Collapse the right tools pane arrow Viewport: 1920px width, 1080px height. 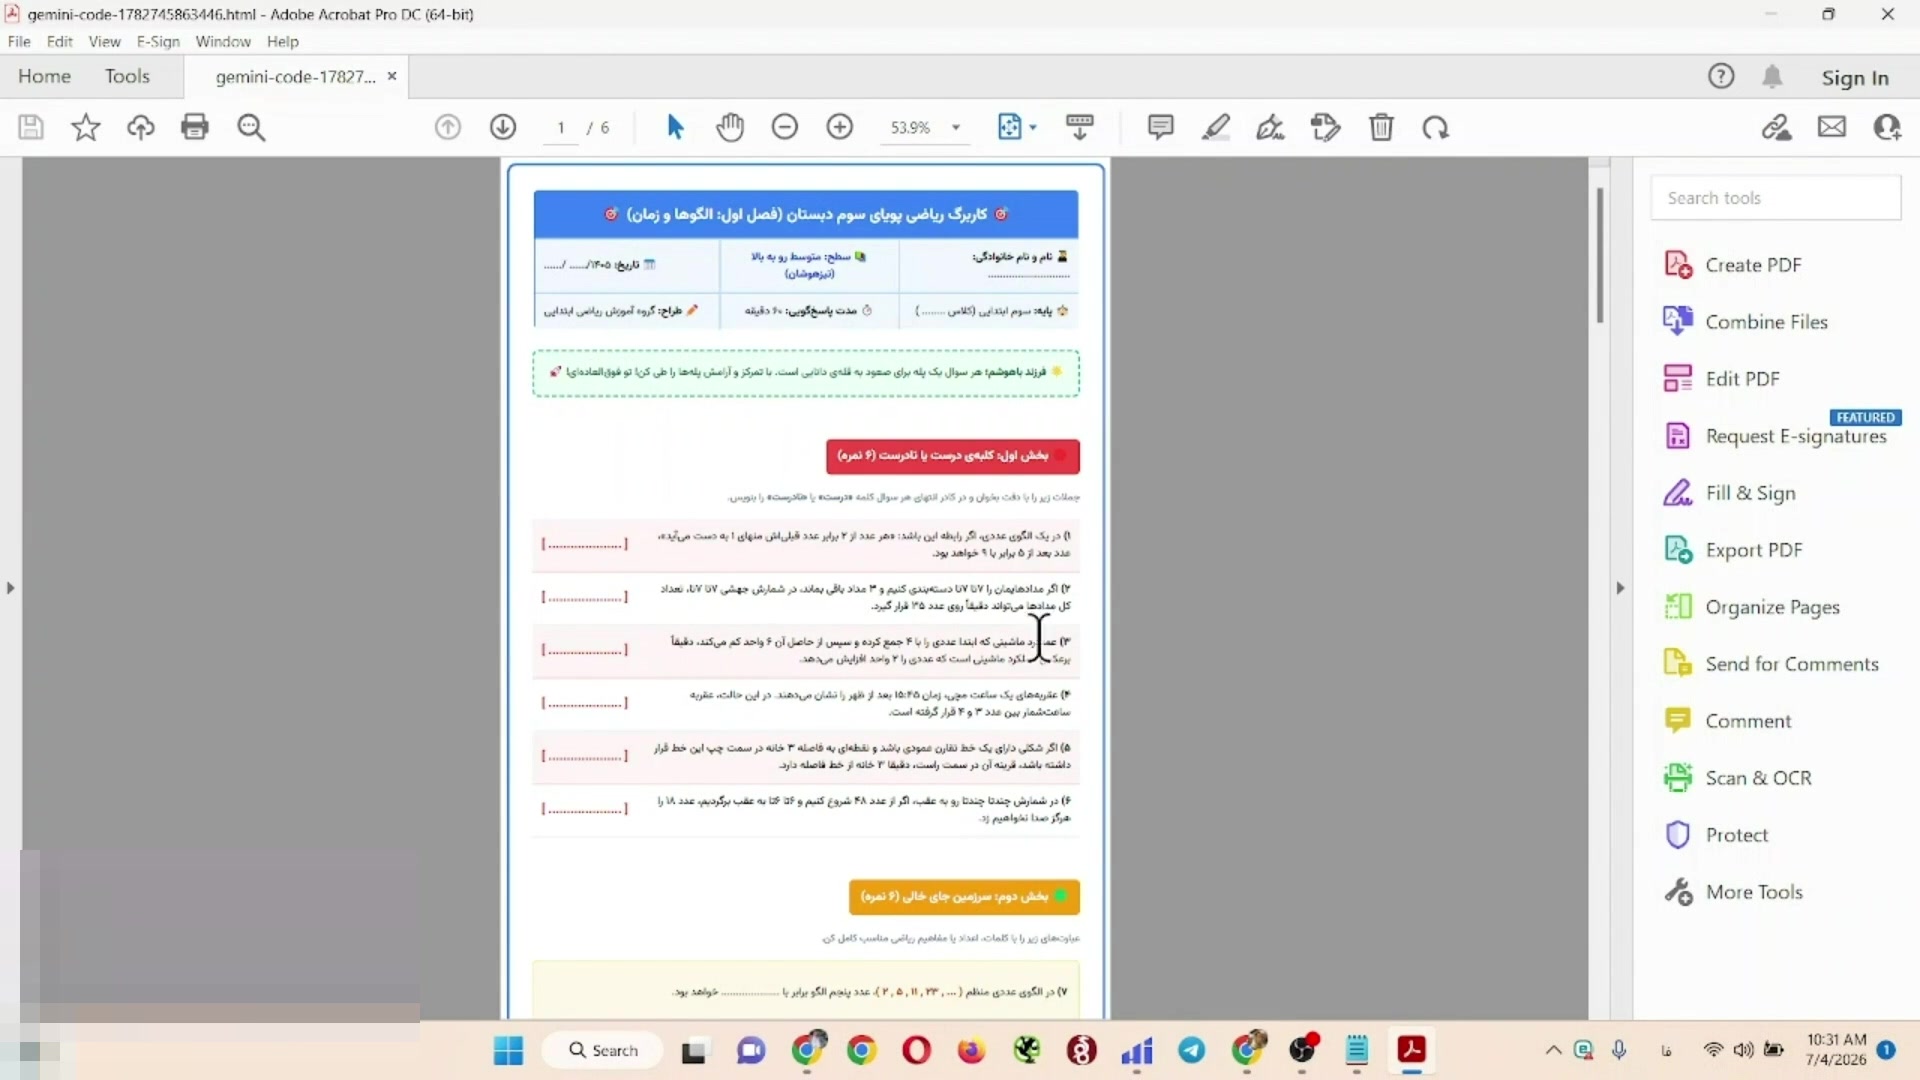pyautogui.click(x=1620, y=588)
